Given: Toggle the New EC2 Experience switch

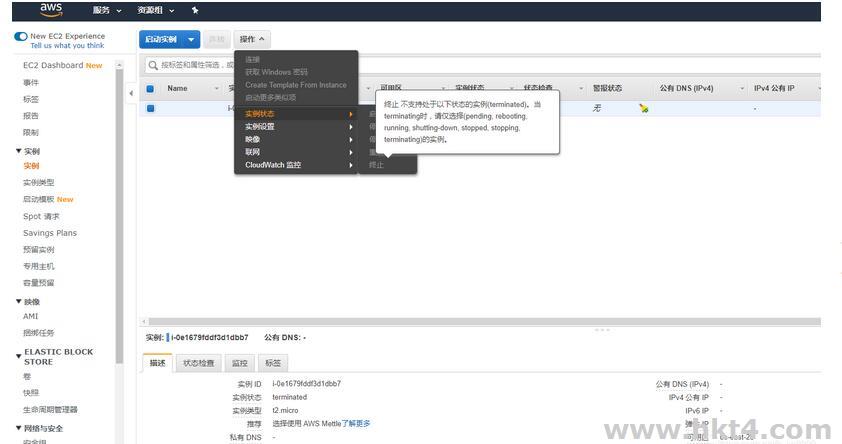Looking at the screenshot, I should point(21,37).
